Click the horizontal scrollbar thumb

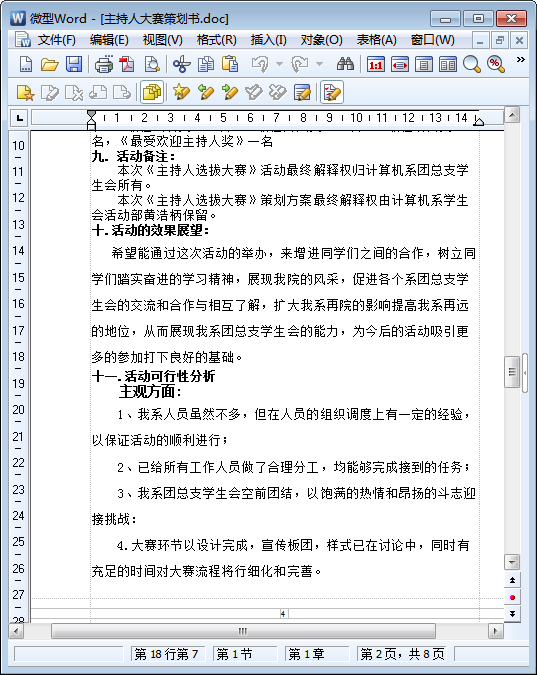243,632
